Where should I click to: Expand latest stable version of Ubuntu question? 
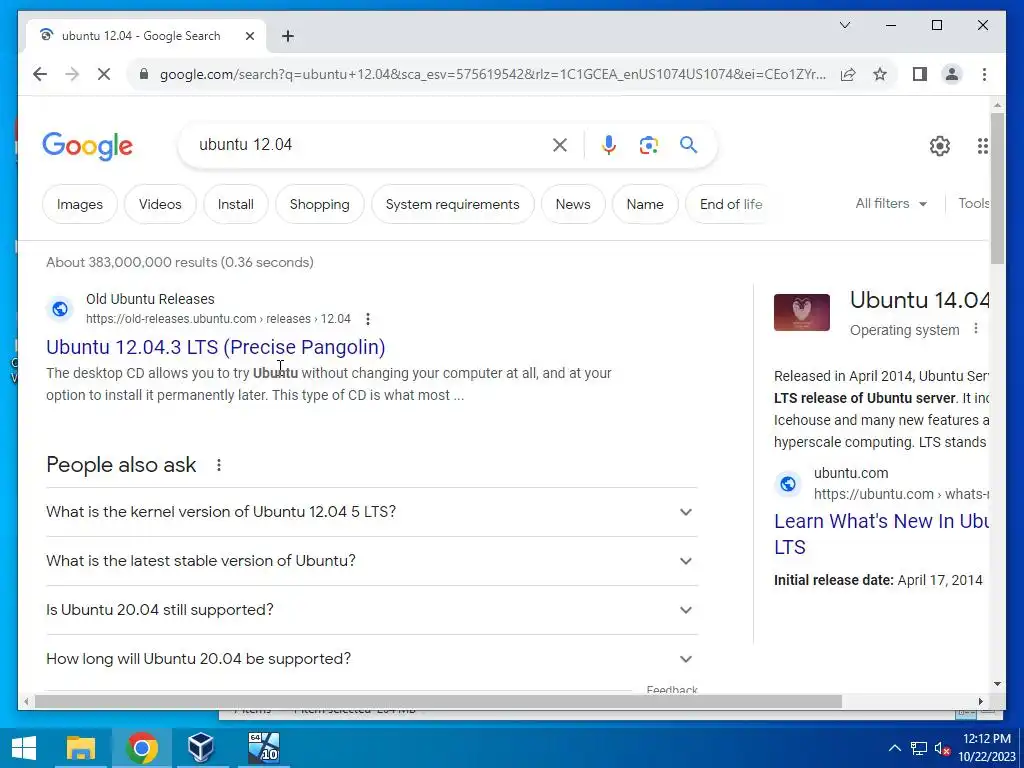[372, 561]
